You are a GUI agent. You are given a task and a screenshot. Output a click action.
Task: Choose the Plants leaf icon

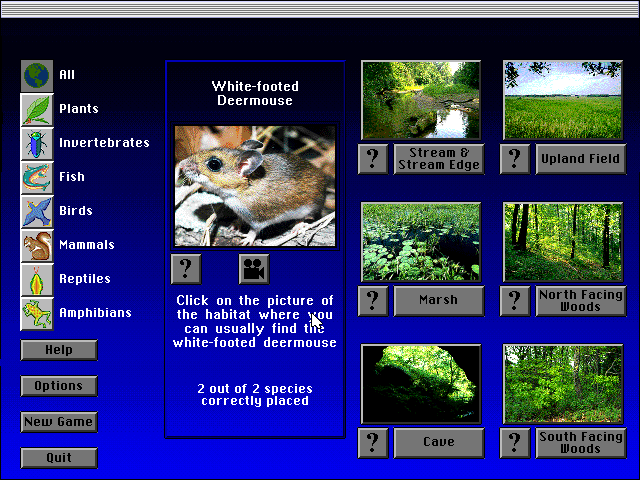pos(37,110)
